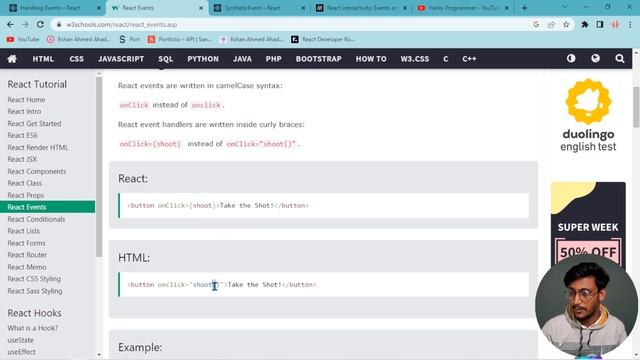Open the Port bookmark
This screenshot has width=640, height=360.
coord(129,39)
